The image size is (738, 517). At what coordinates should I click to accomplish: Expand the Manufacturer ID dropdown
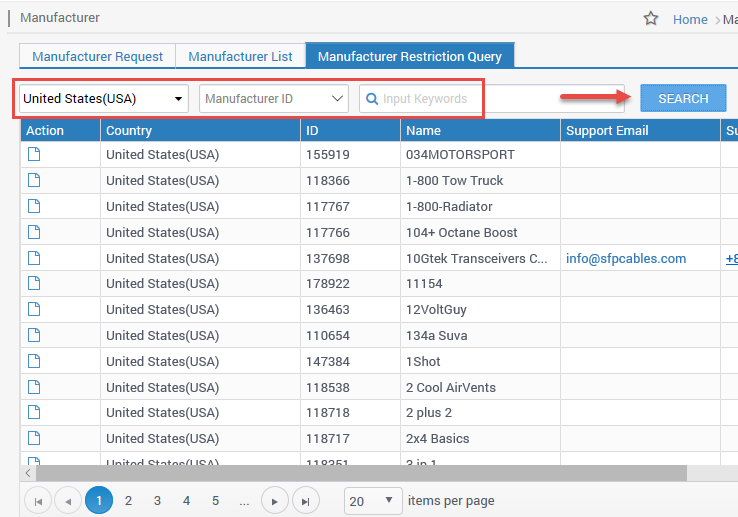tap(274, 98)
